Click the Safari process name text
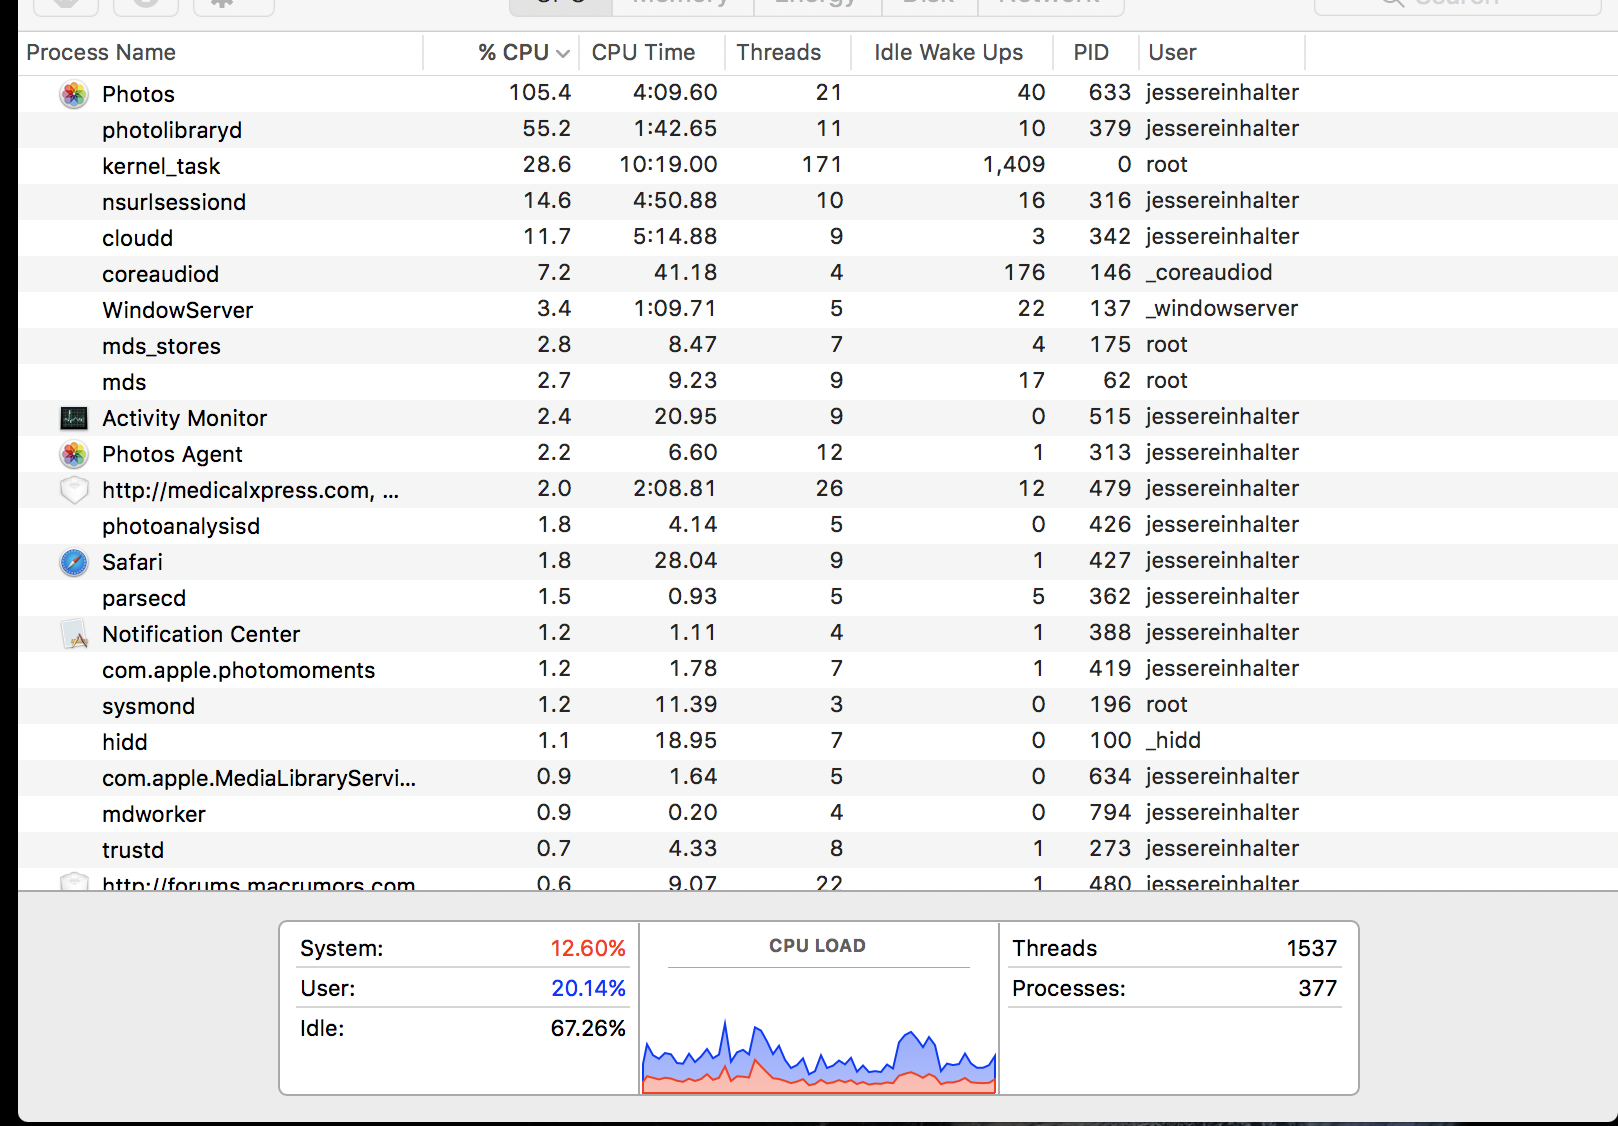Screen dimensions: 1618x1126 pos(132,562)
